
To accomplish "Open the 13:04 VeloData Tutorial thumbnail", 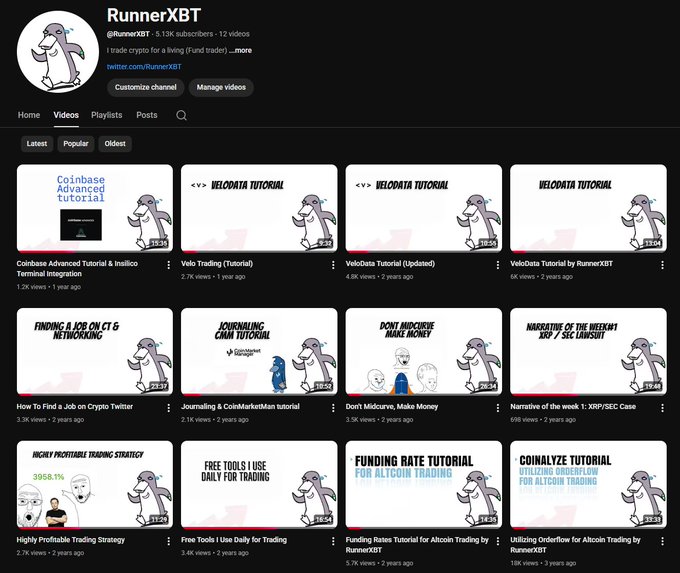I will (588, 208).
